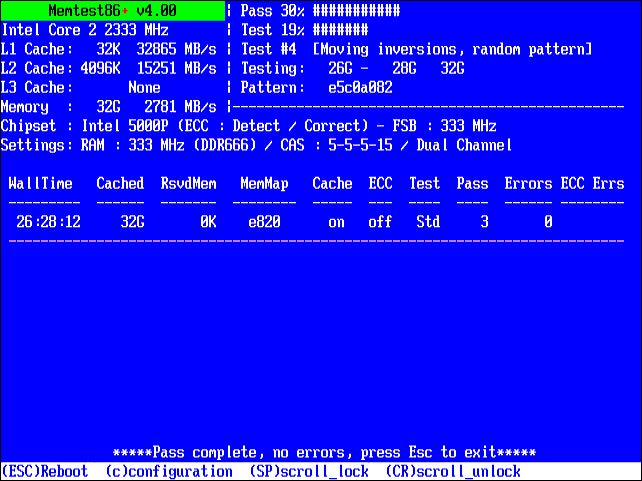Screen dimensions: 642x481
Task: Click the RsvdMem value 0K
Action: (x=208, y=222)
